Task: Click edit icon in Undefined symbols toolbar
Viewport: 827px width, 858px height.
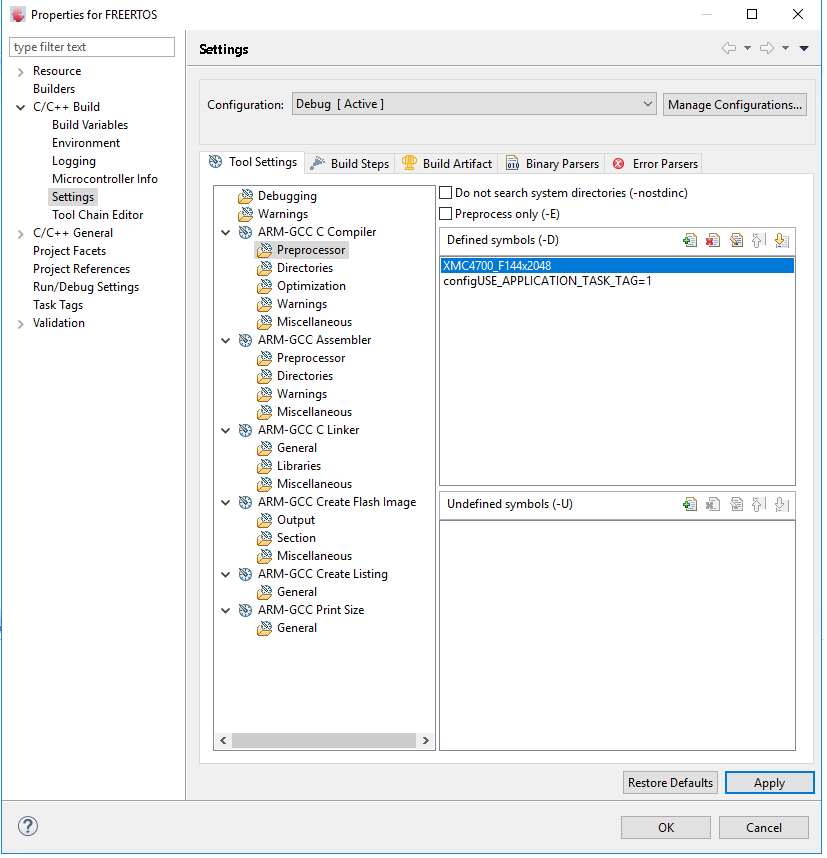Action: tap(736, 504)
